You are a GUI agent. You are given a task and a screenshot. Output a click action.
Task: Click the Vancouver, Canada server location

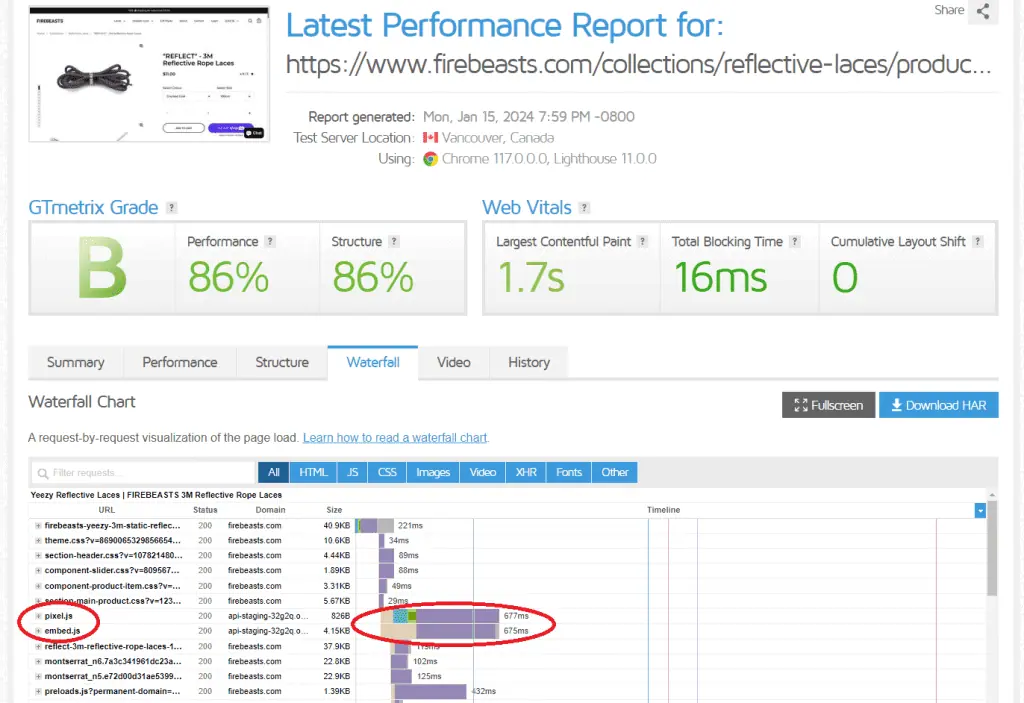click(498, 138)
